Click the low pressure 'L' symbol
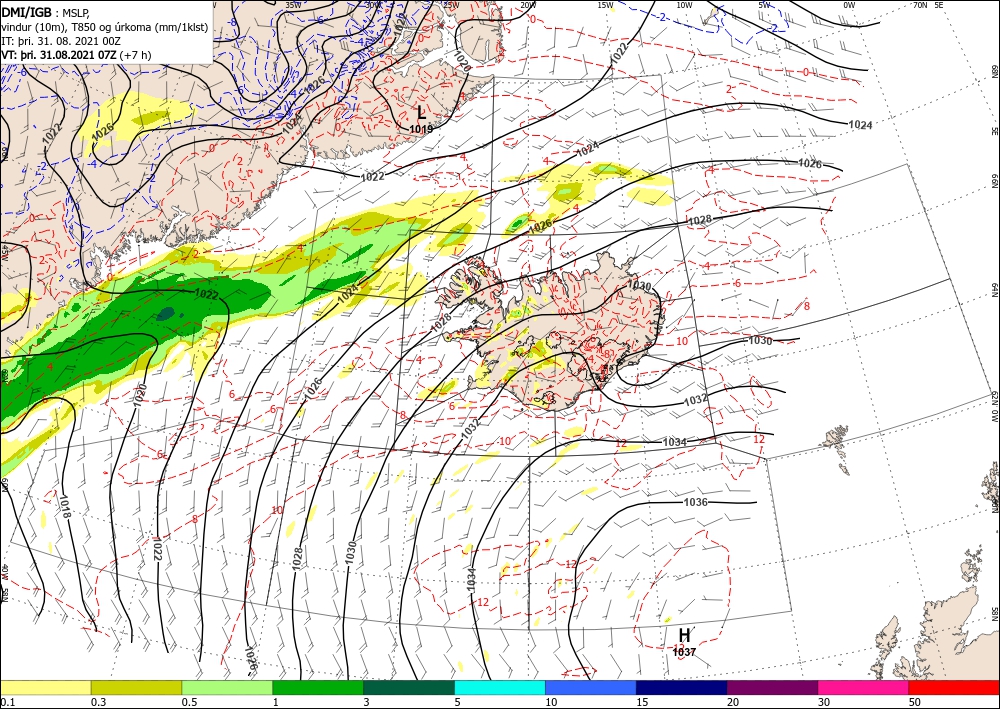The image size is (1000, 709). (x=422, y=113)
